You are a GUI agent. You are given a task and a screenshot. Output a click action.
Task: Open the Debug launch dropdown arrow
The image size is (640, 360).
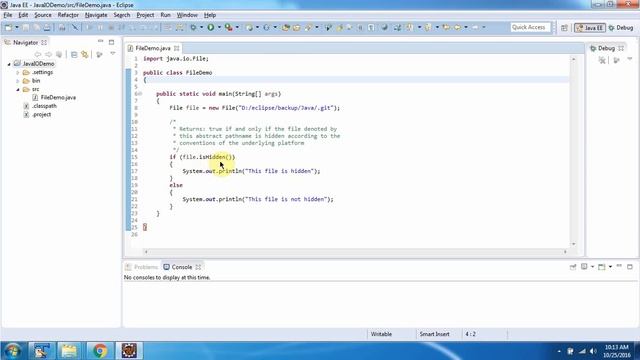201,27
